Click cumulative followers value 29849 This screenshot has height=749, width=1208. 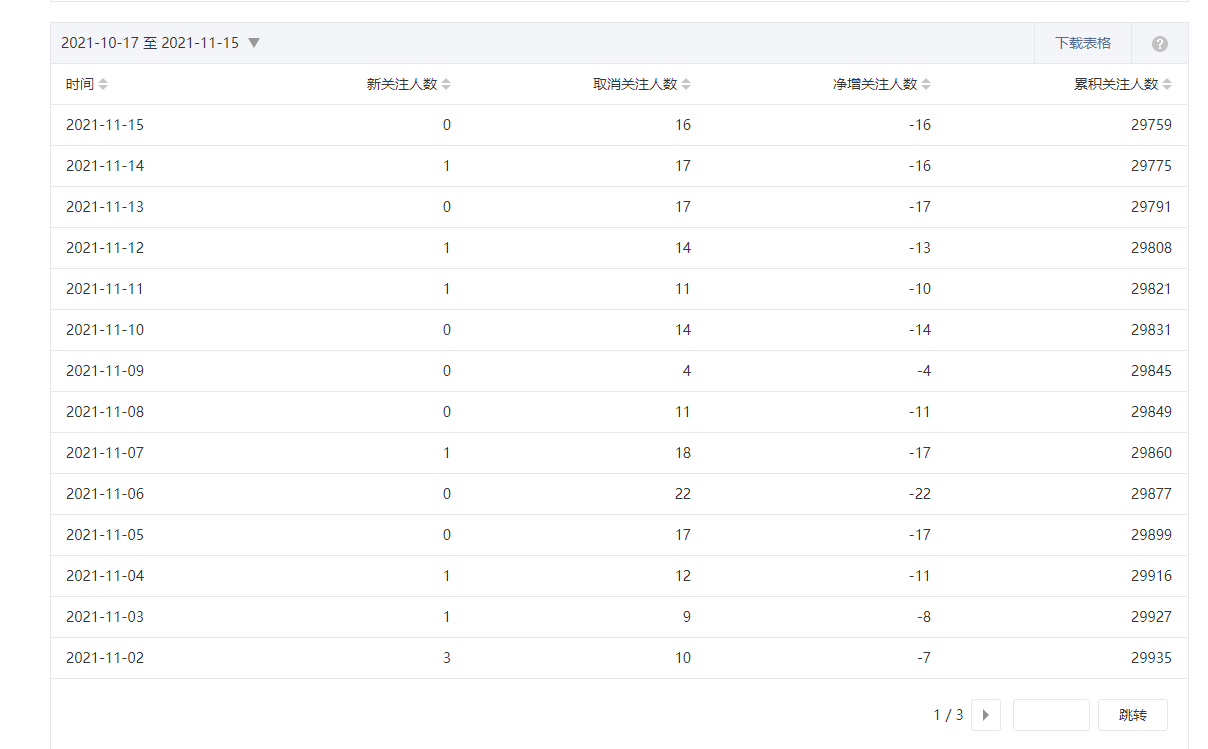(1151, 412)
